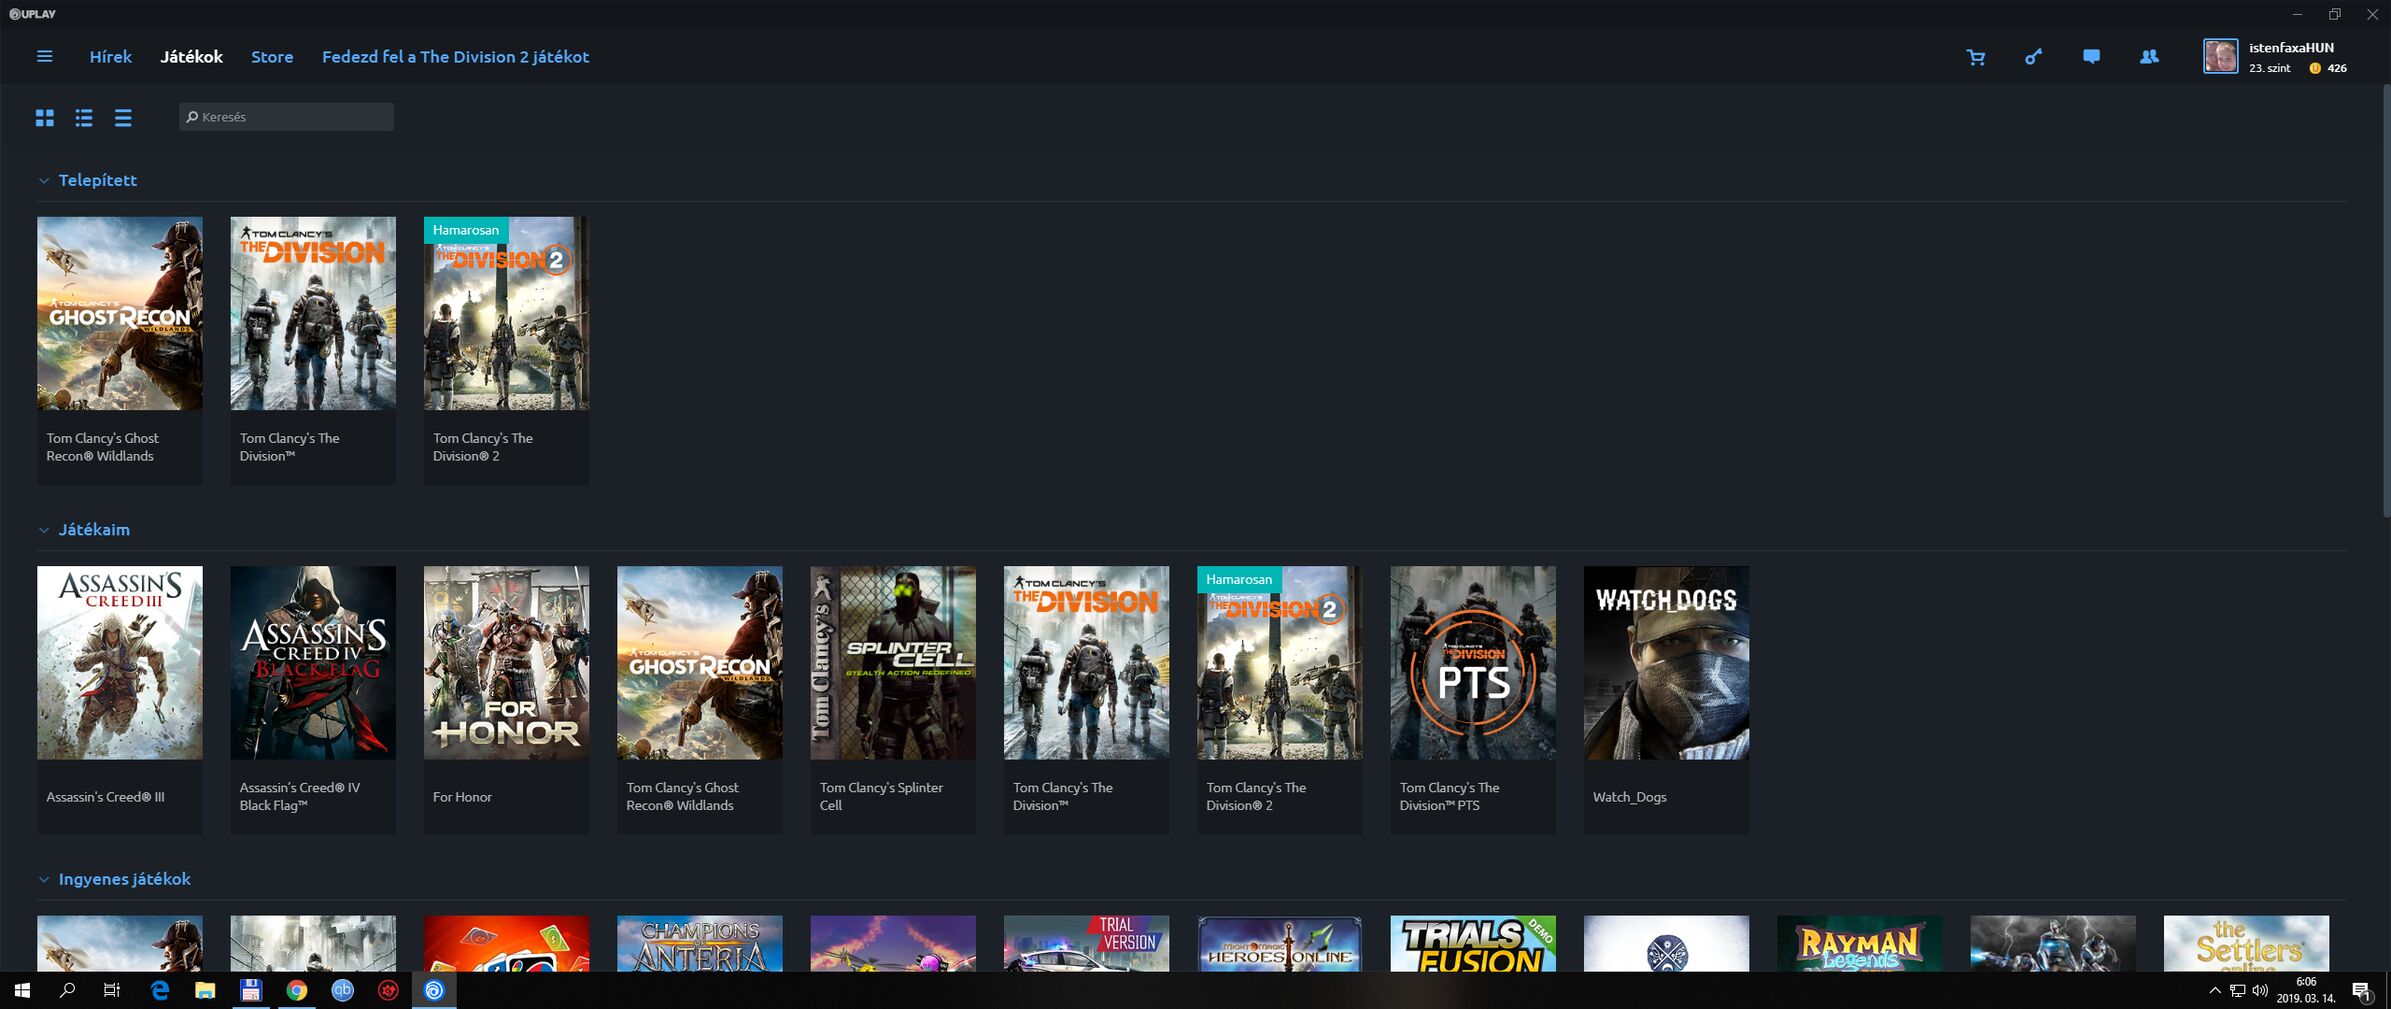Screen dimensions: 2391x1009
Task: Open the Windows notification center
Action: pyautogui.click(x=2362, y=991)
